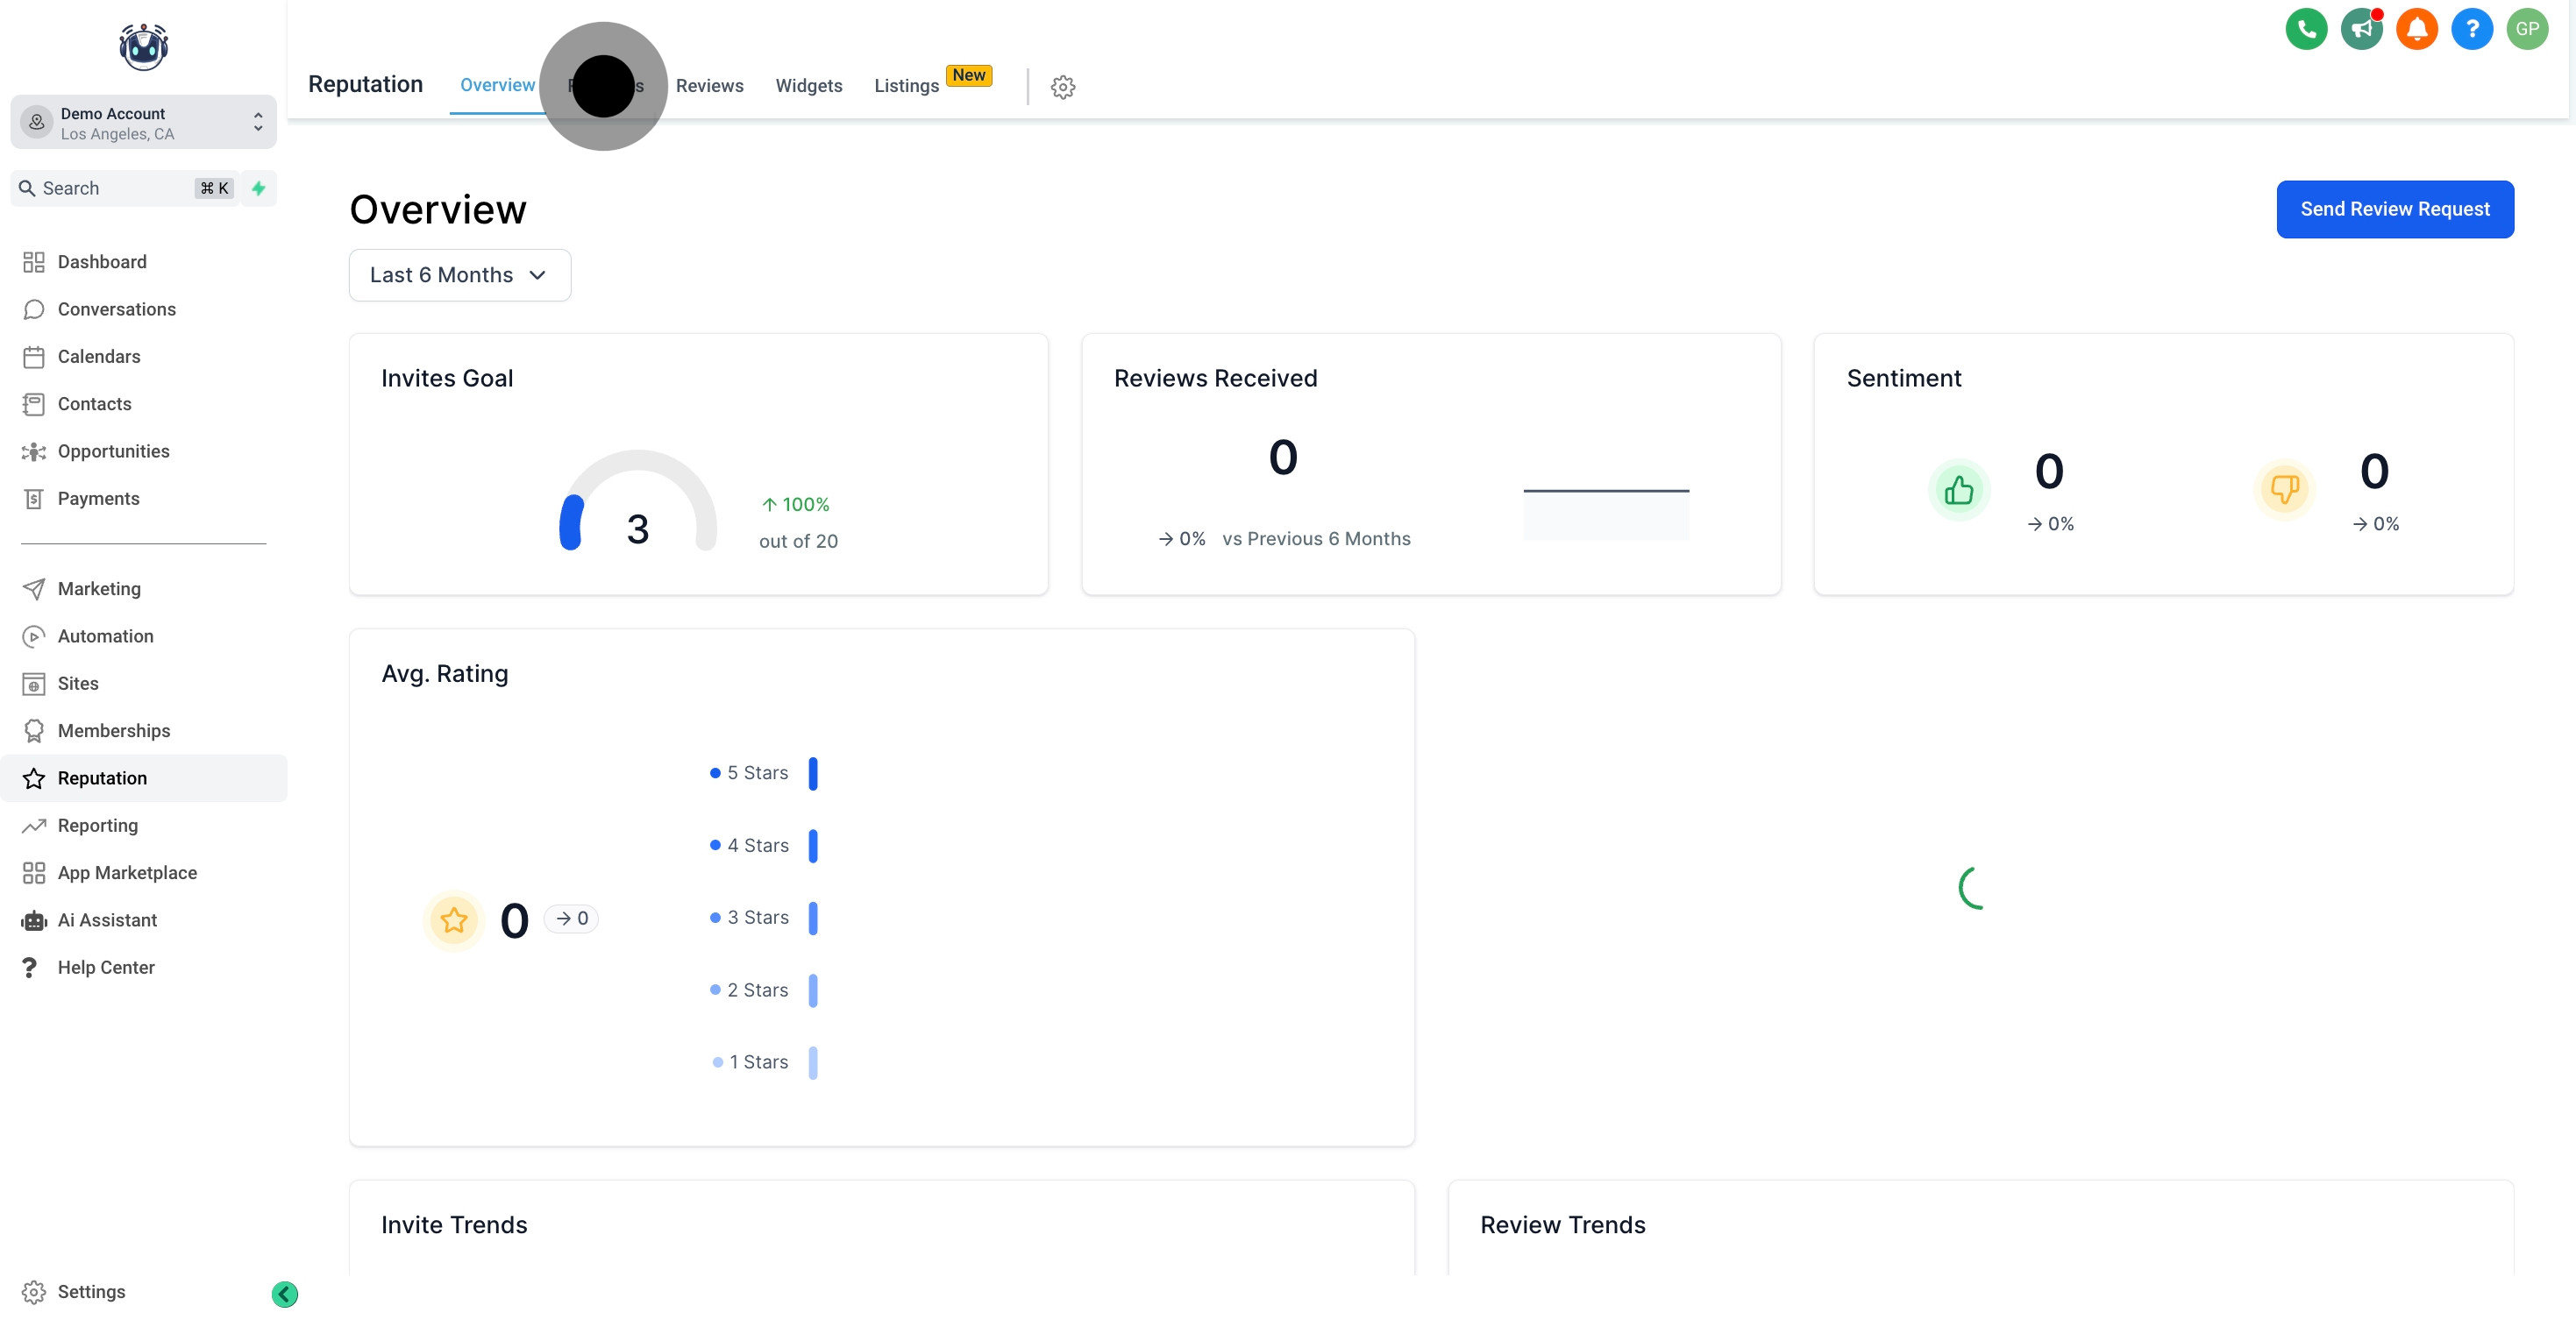
Task: Open the GP user avatar menu
Action: [2527, 29]
